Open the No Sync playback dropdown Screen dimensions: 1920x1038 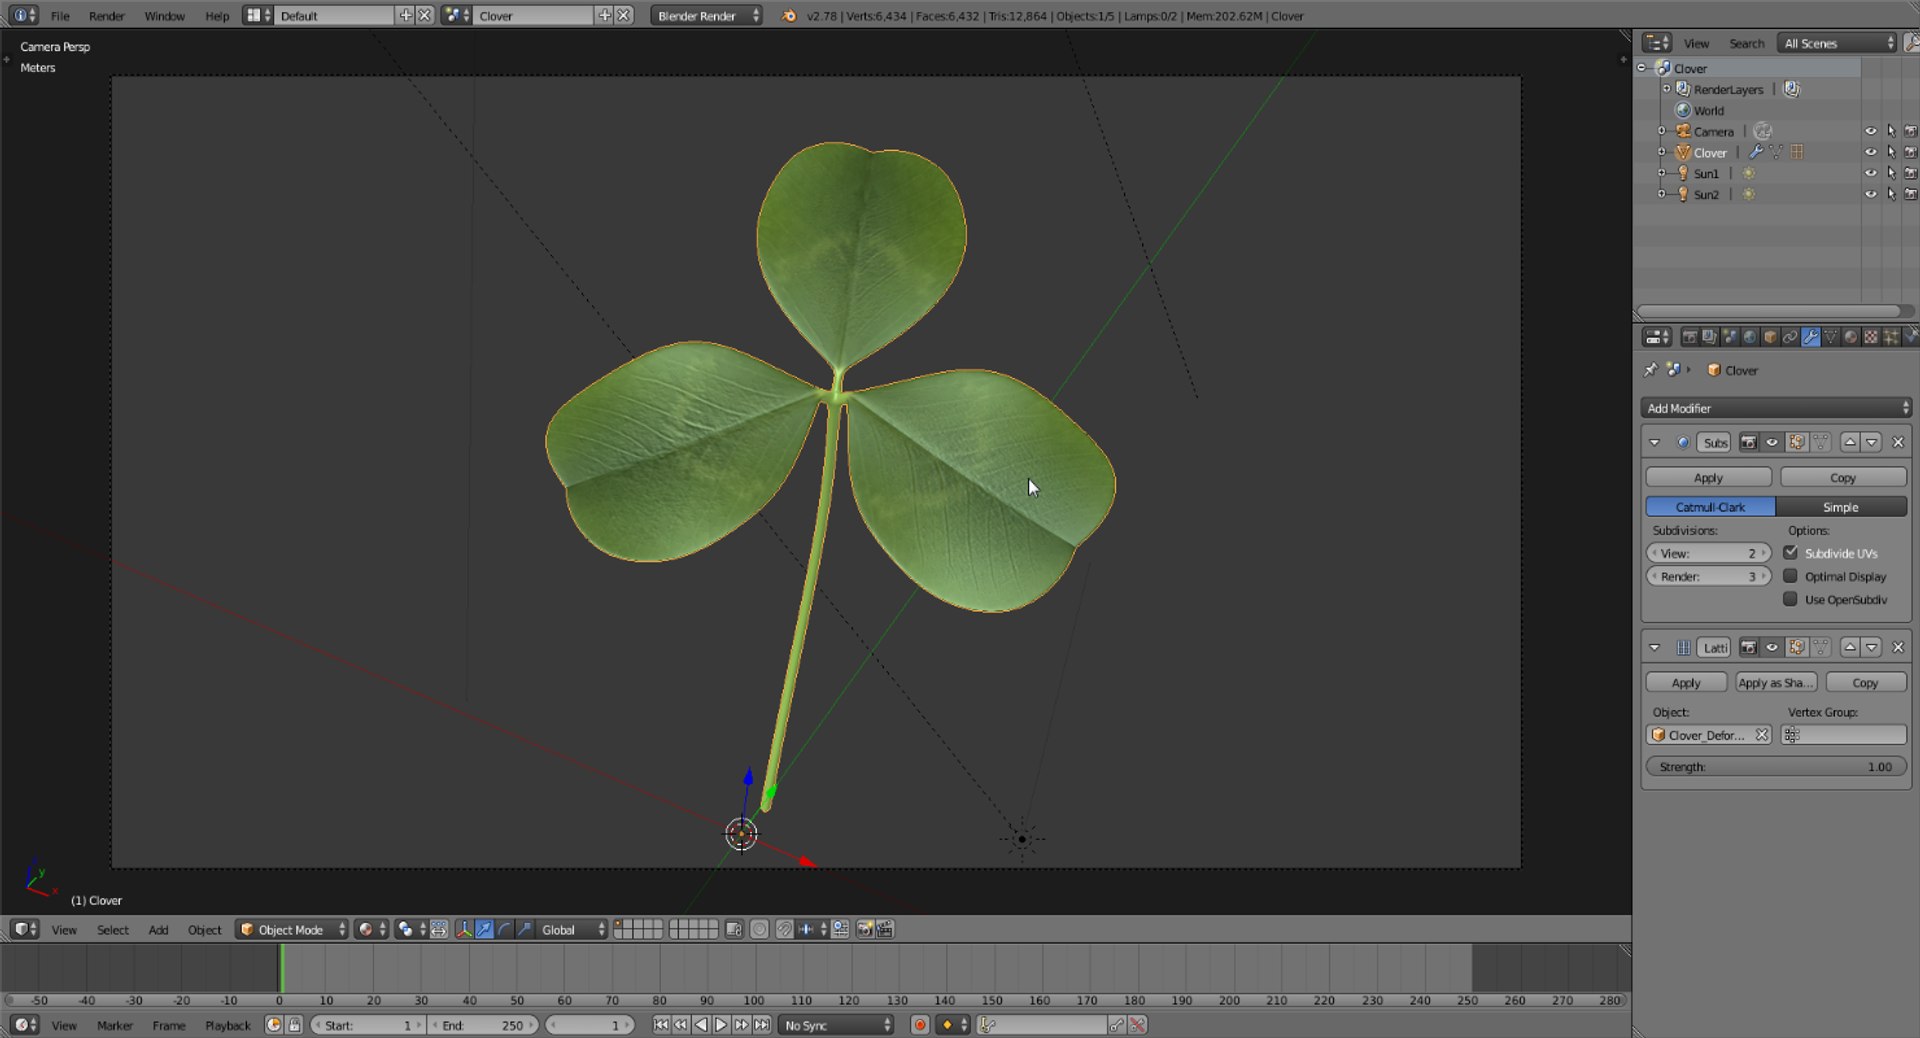[836, 1025]
